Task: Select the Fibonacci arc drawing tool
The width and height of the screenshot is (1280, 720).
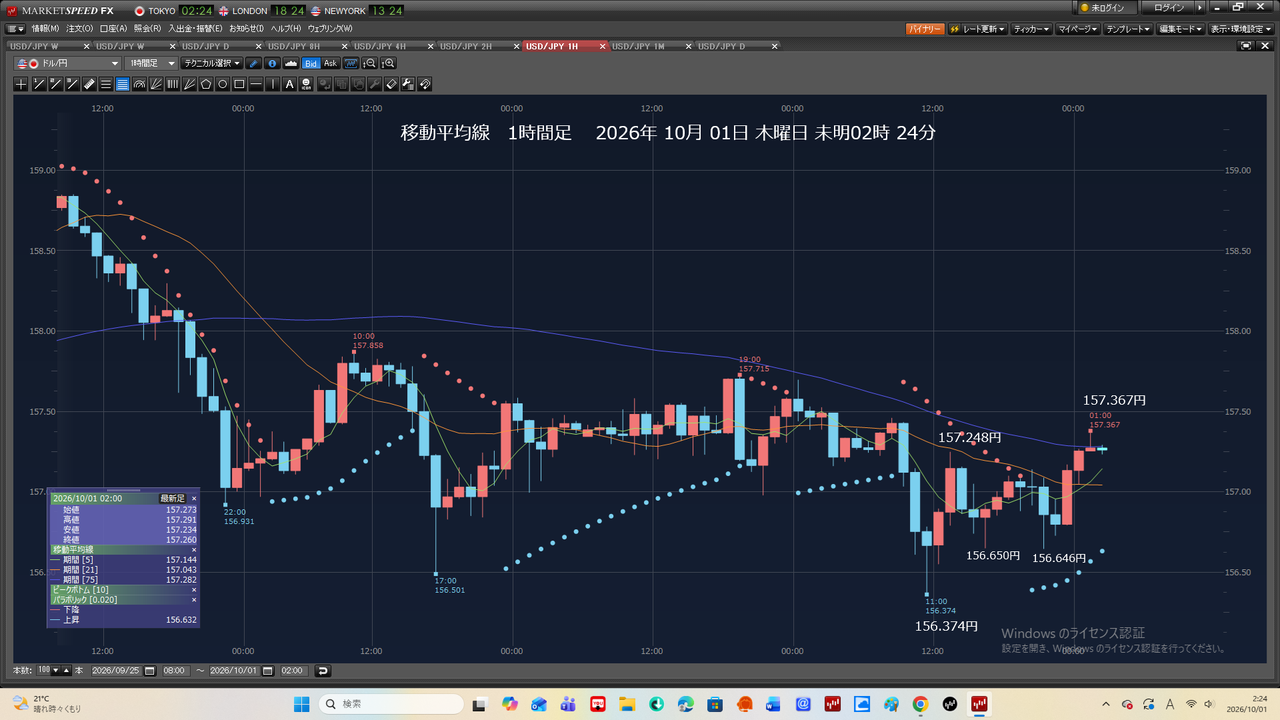Action: point(139,85)
